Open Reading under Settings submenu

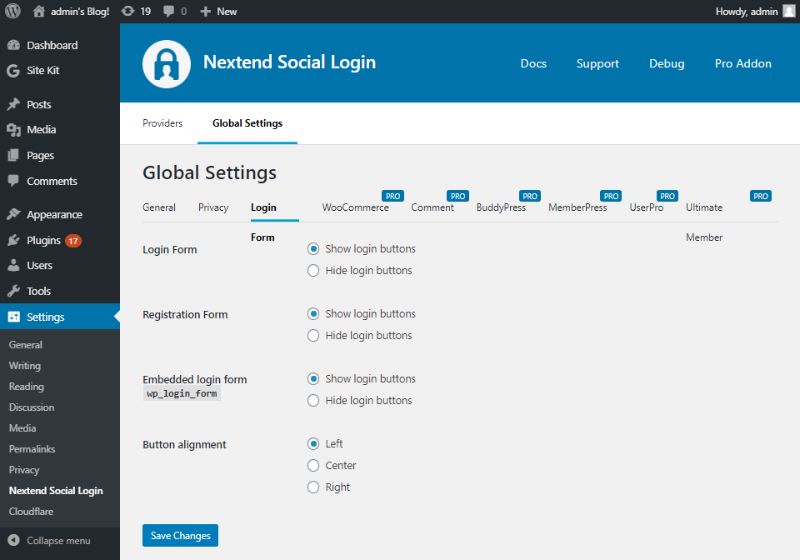pos(26,387)
